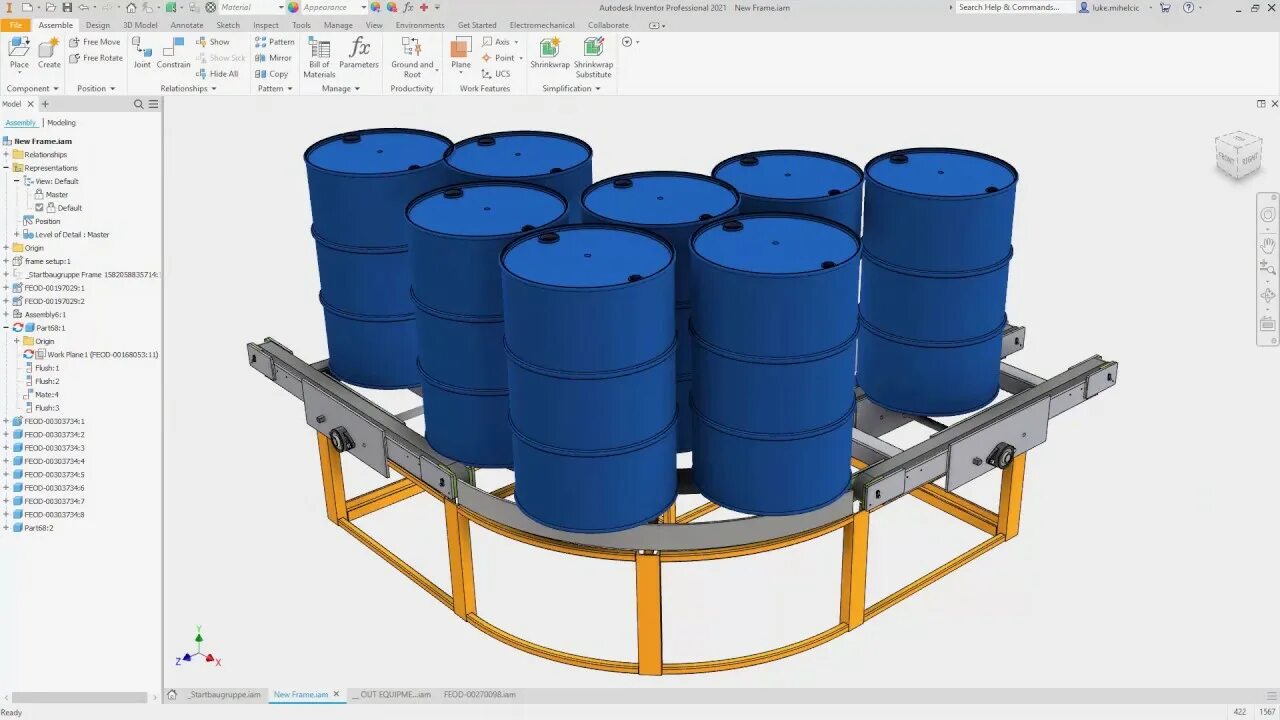
Task: Click the luke.mihelcic account menu
Action: click(1116, 7)
